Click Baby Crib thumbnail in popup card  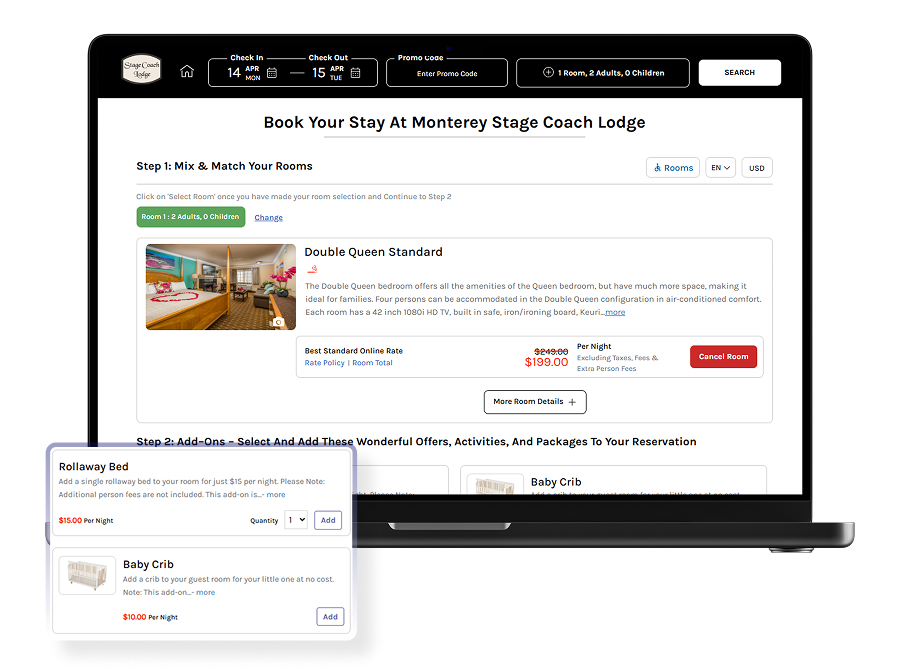tap(87, 576)
